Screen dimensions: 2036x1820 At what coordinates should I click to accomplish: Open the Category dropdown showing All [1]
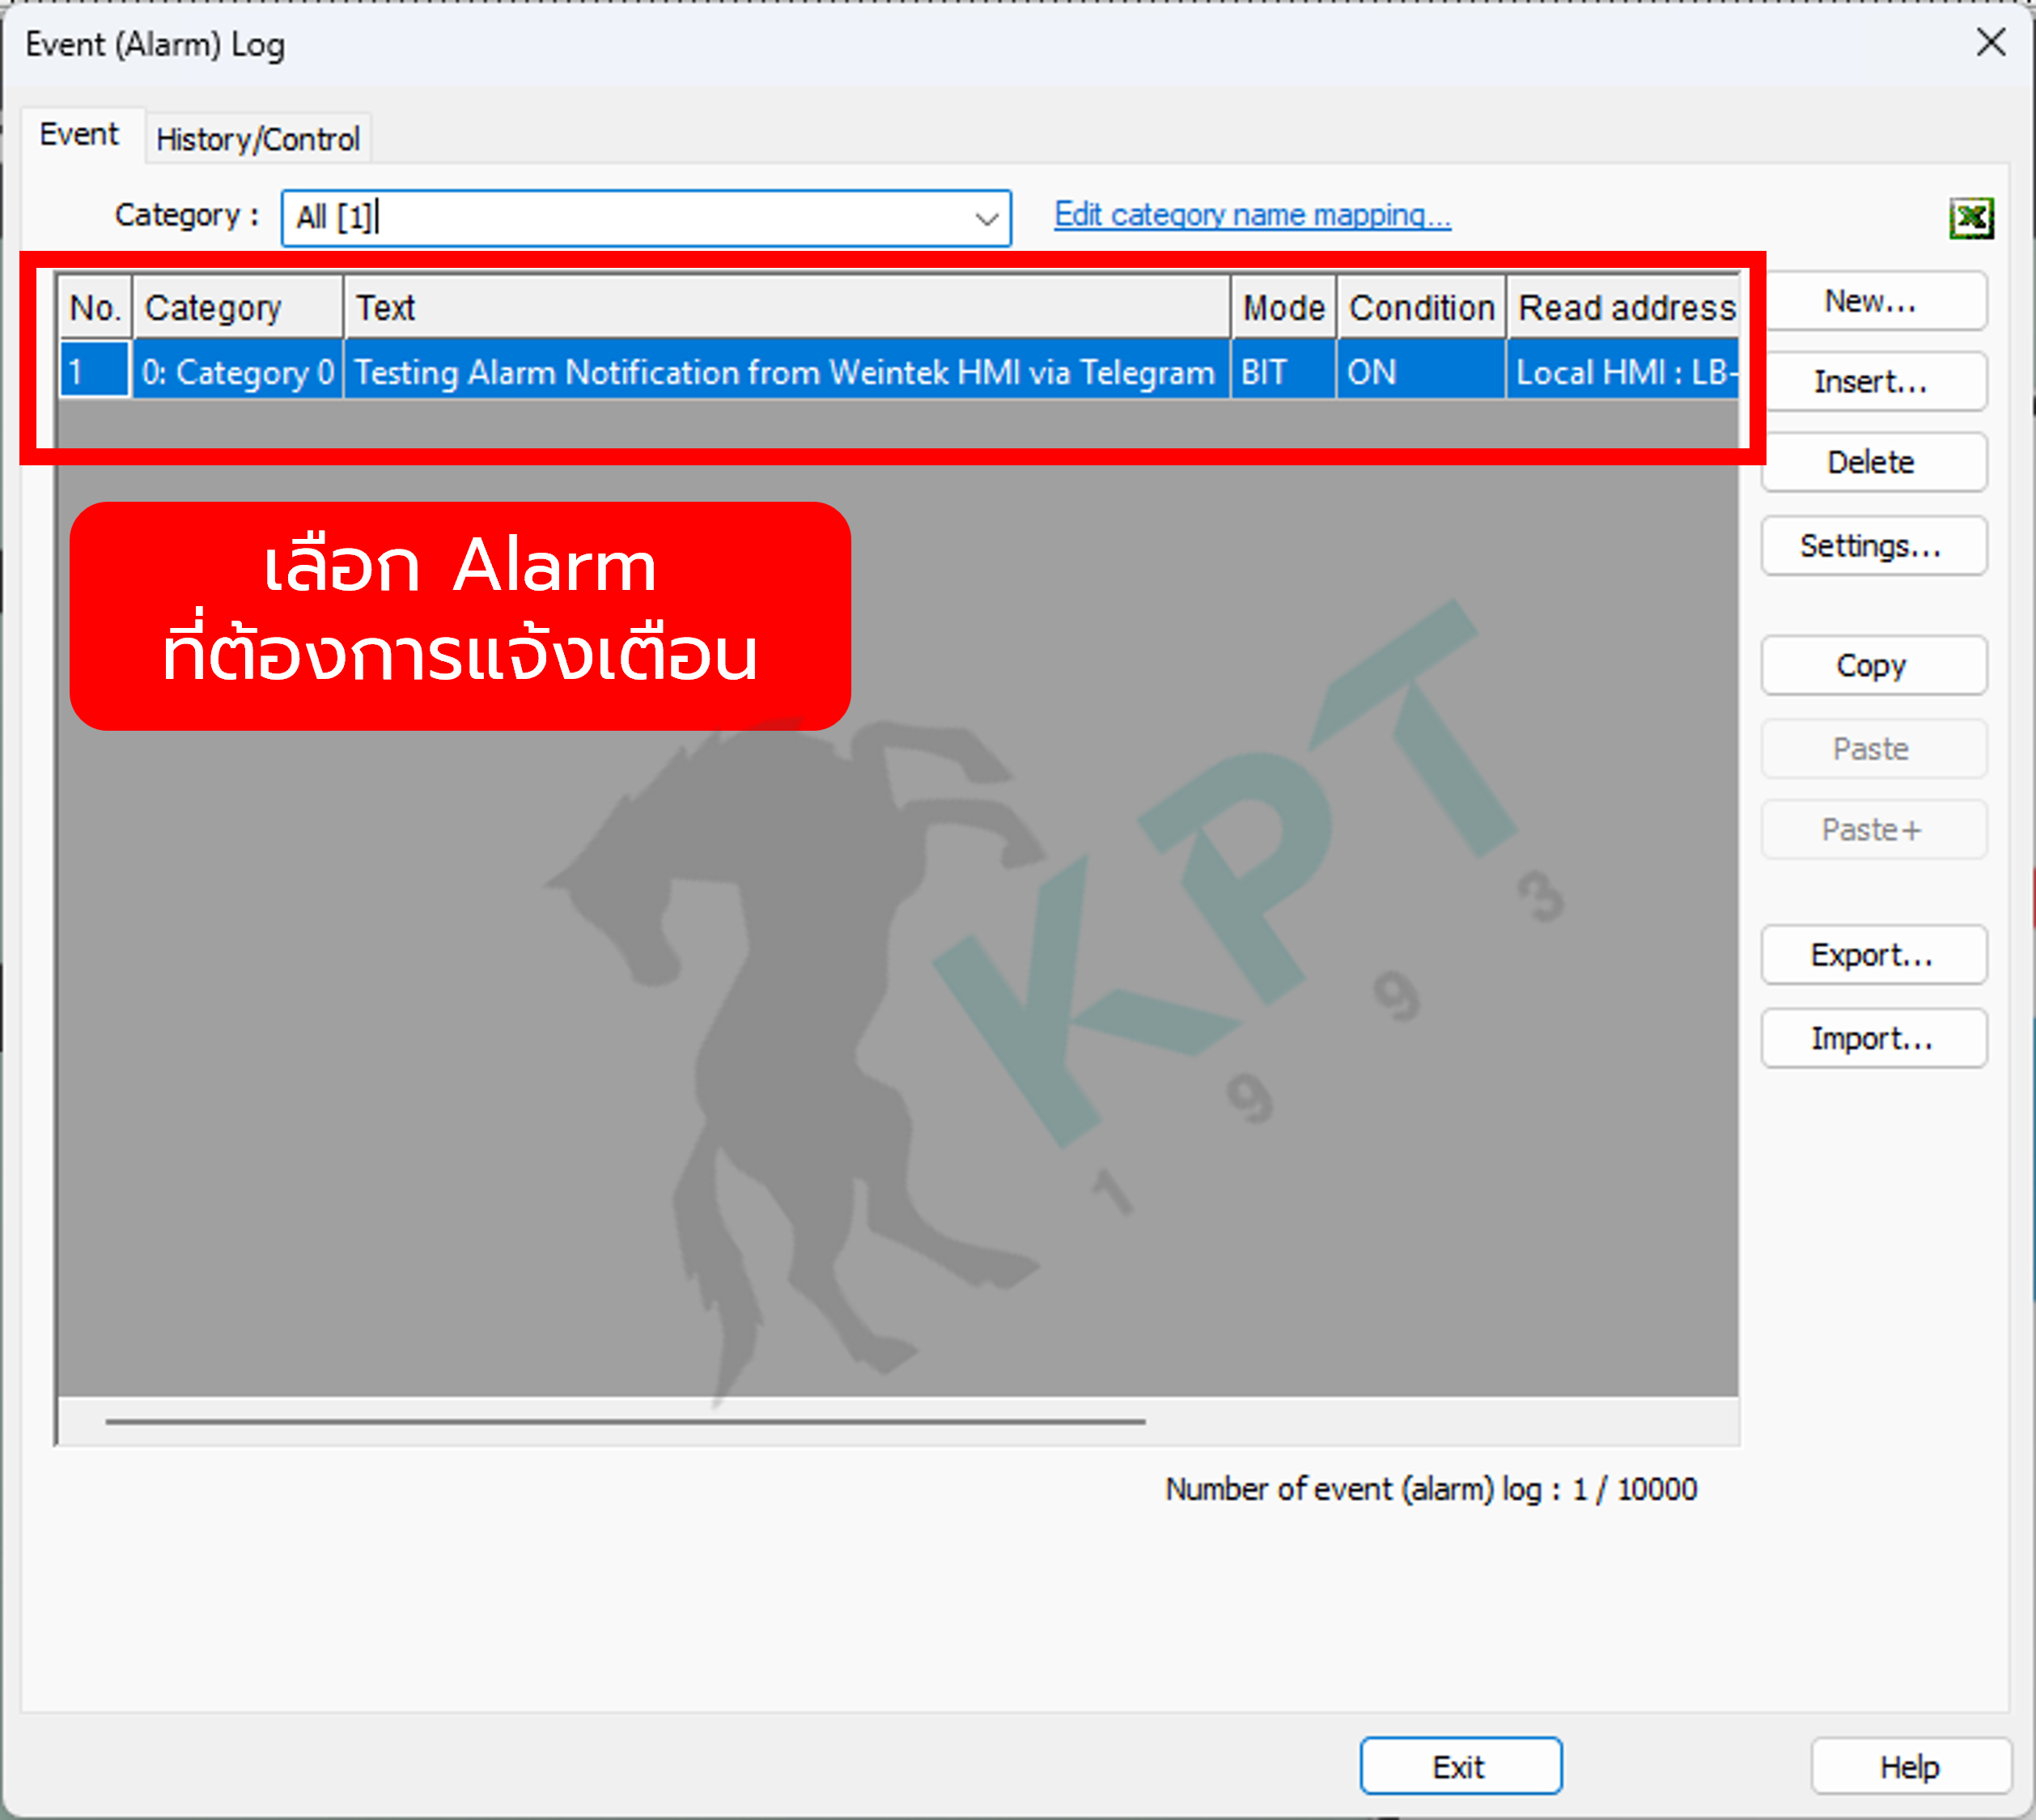pyautogui.click(x=985, y=217)
